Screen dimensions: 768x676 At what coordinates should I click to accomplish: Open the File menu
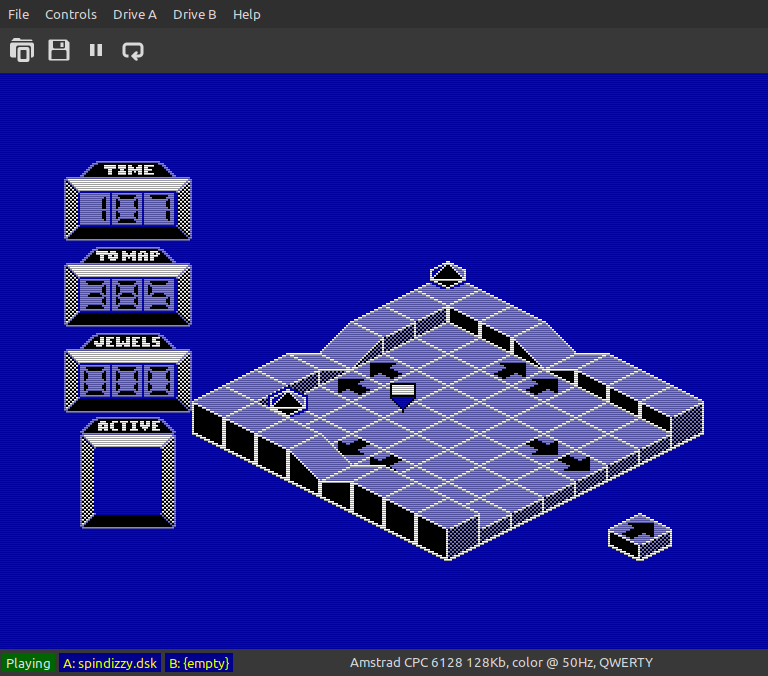(19, 15)
